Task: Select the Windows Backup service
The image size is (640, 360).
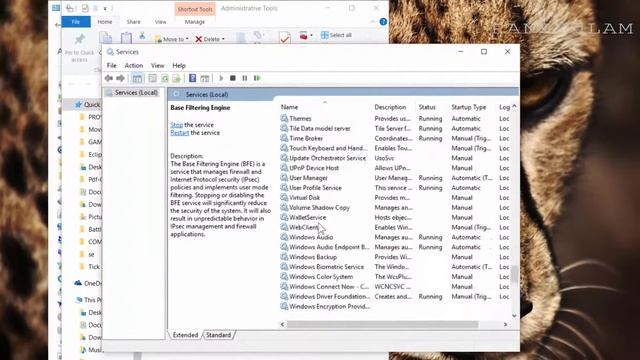Action: 313,257
